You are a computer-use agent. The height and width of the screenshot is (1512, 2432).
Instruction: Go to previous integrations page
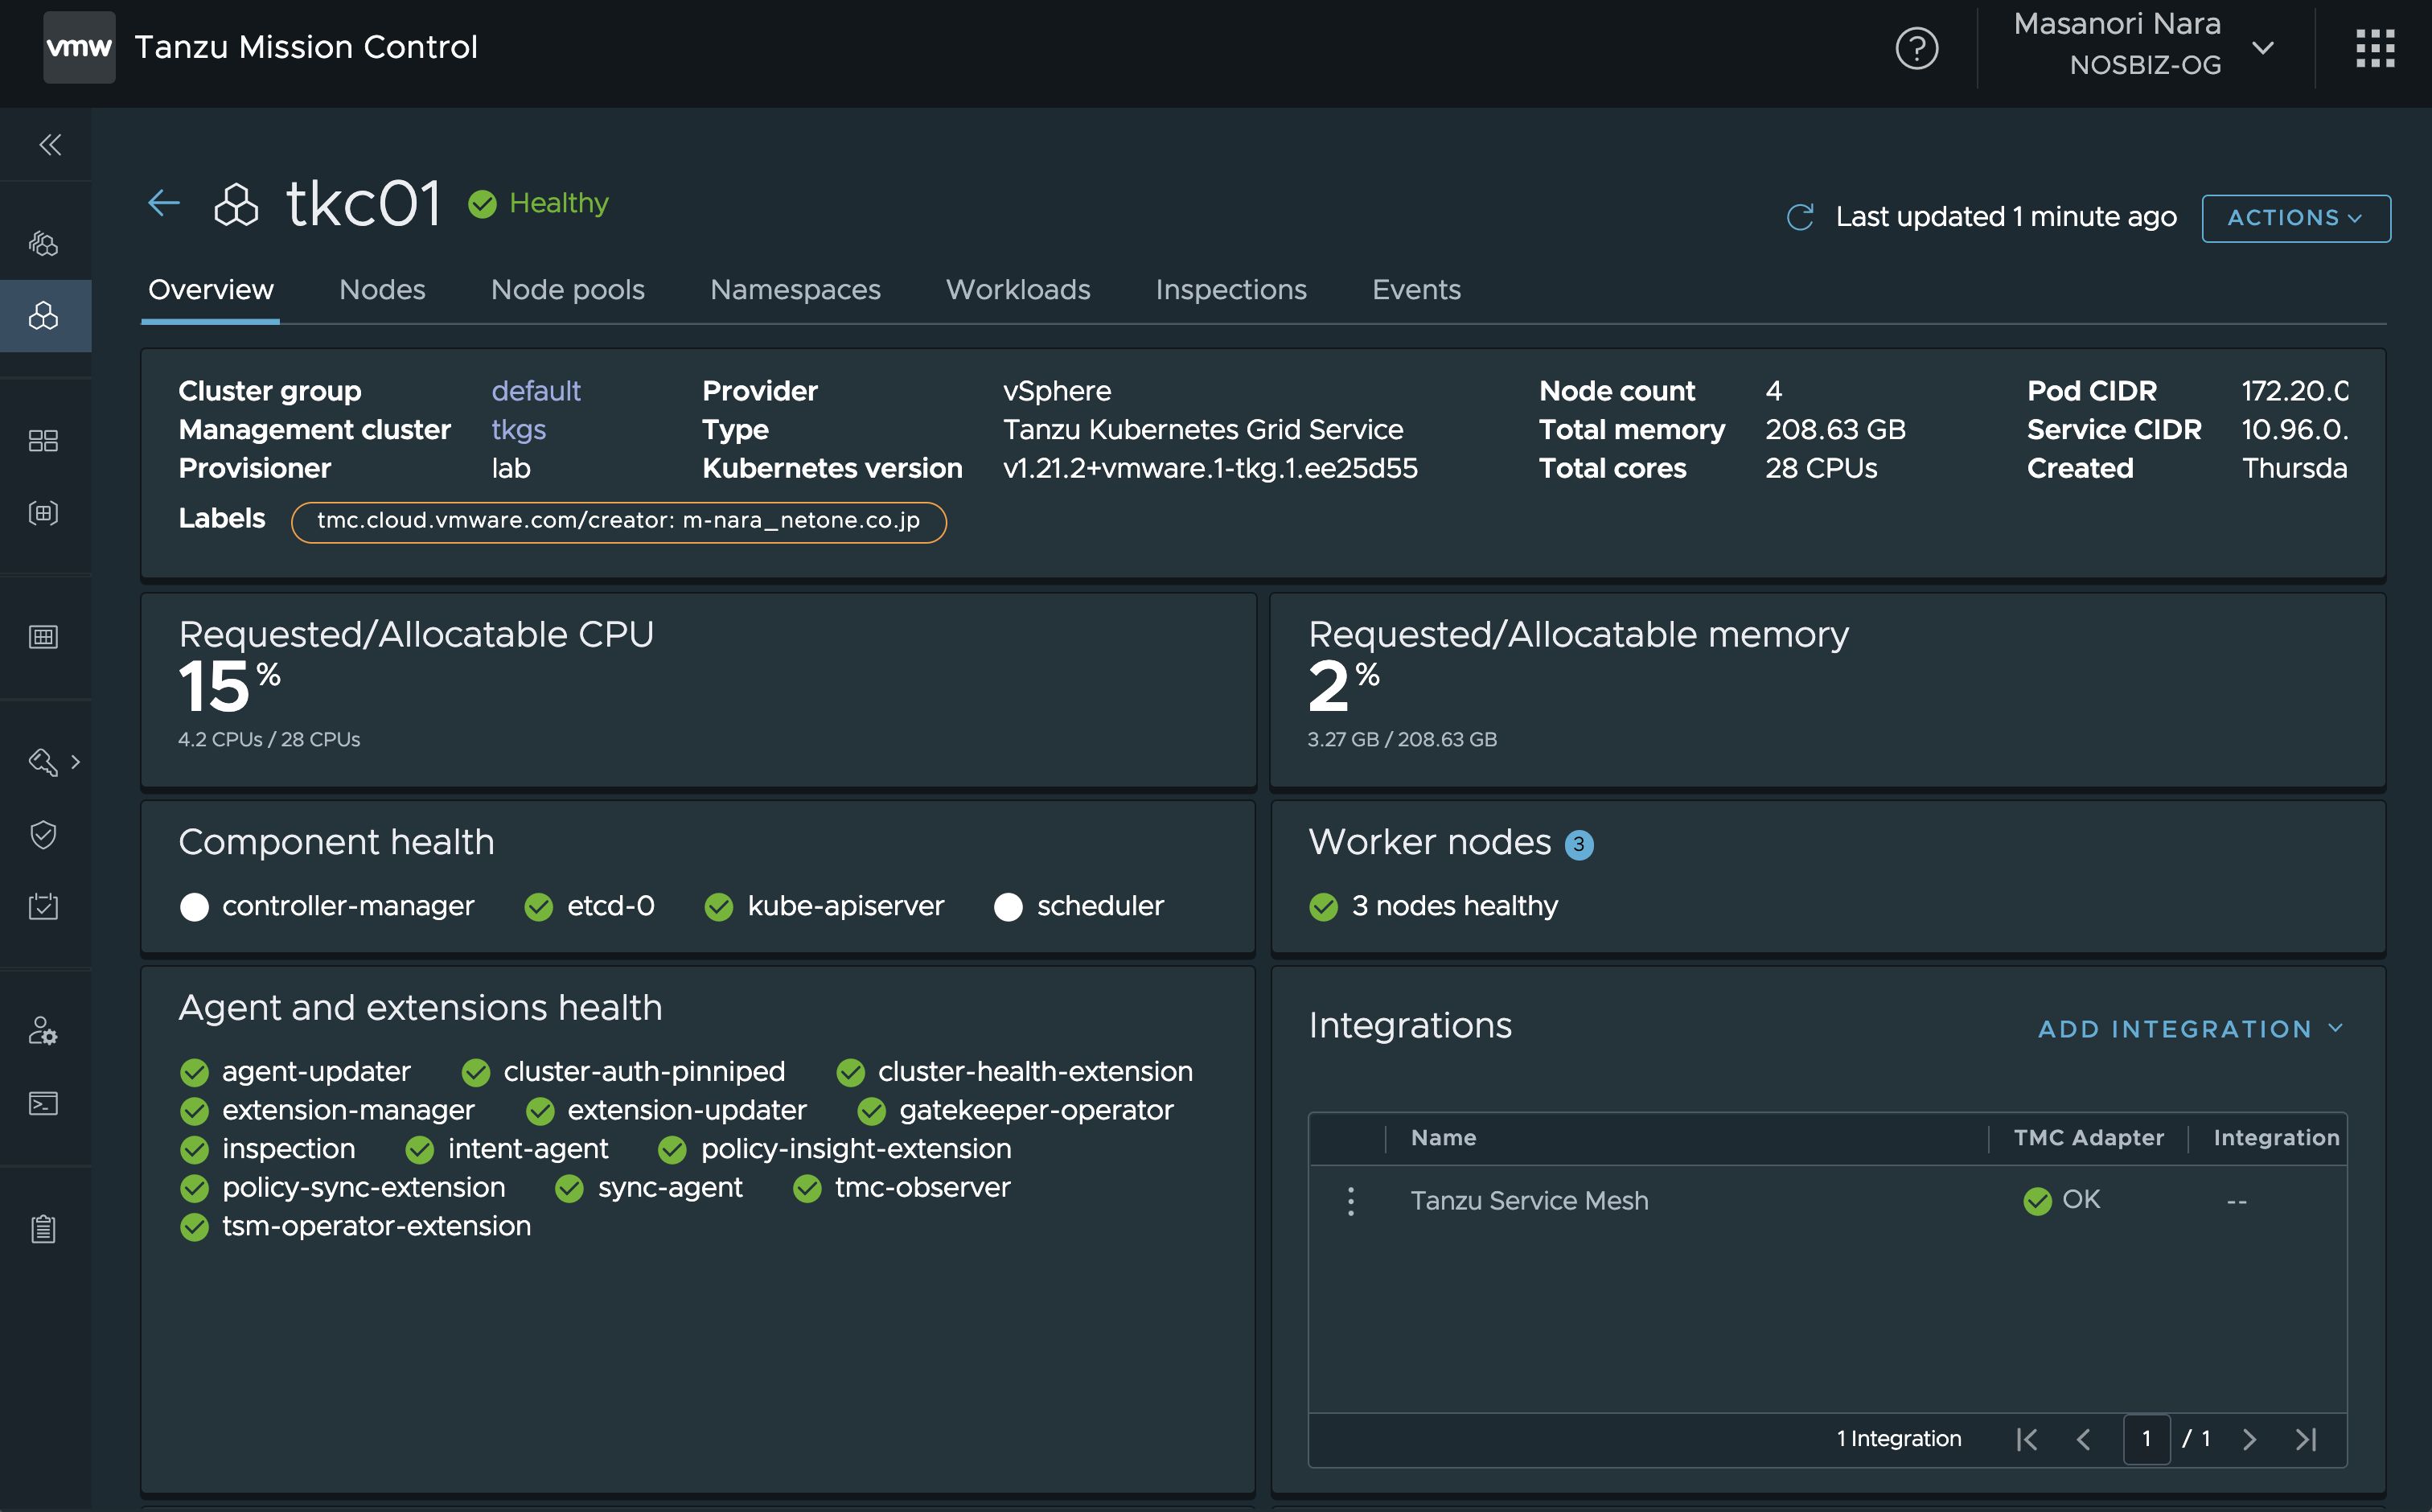[2084, 1439]
